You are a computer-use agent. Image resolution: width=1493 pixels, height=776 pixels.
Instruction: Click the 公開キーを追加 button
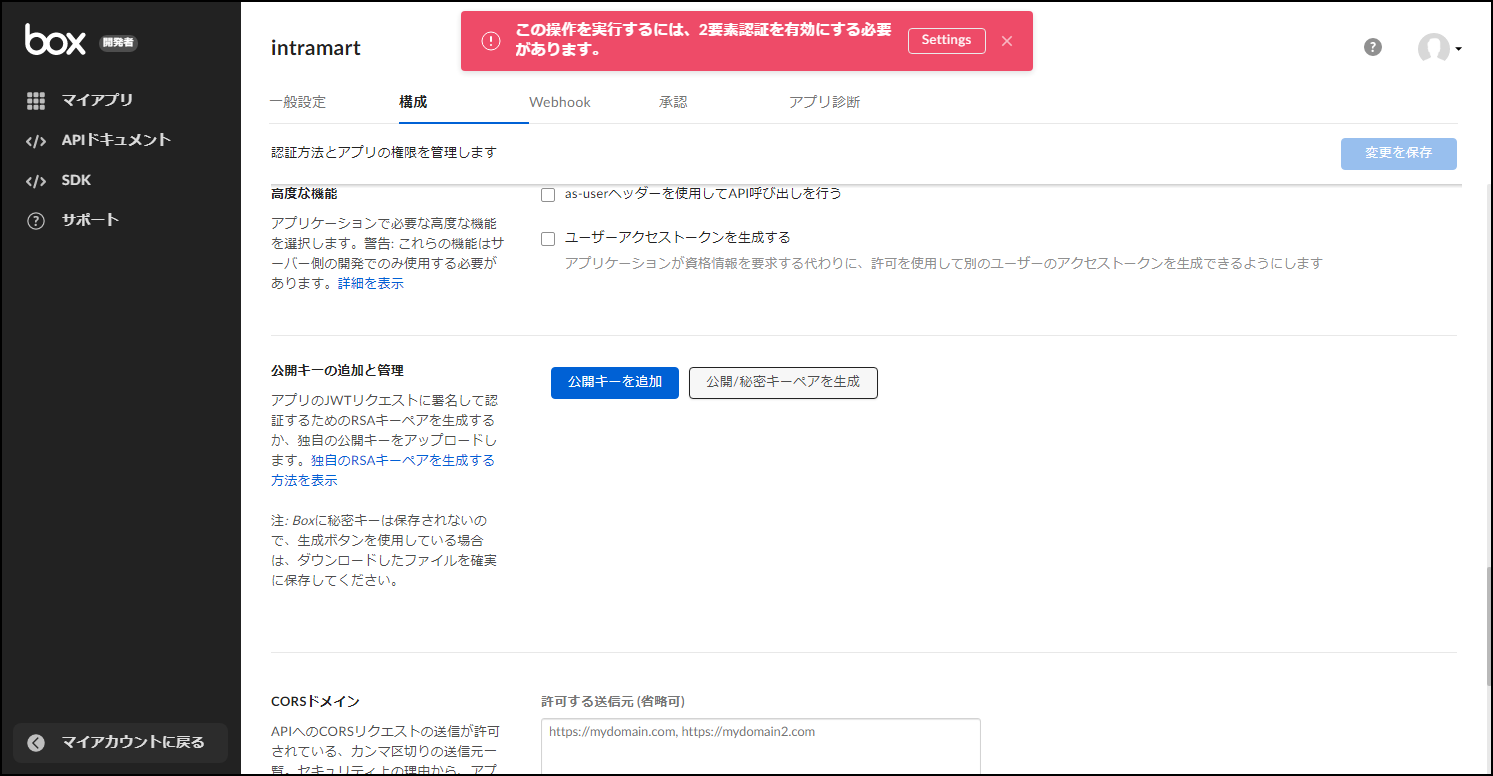pos(615,382)
